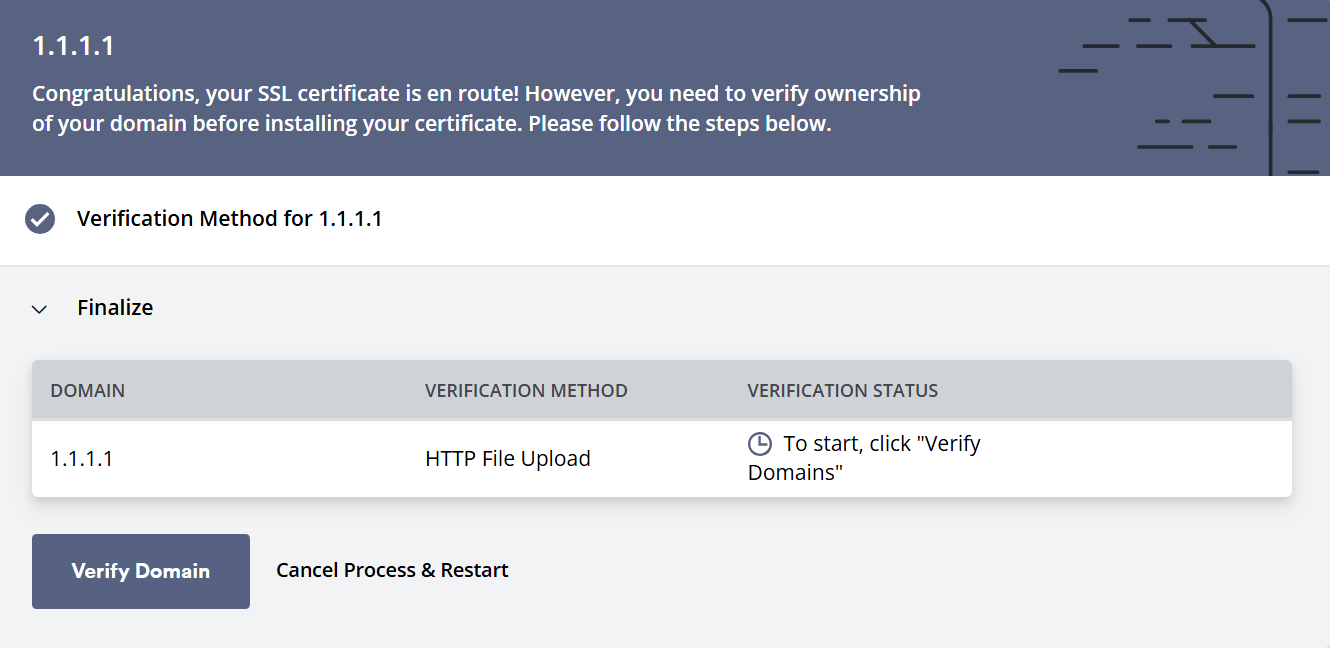This screenshot has height=648, width=1330.
Task: Click the 1.1.1.1 page title in banner
Action: [74, 46]
